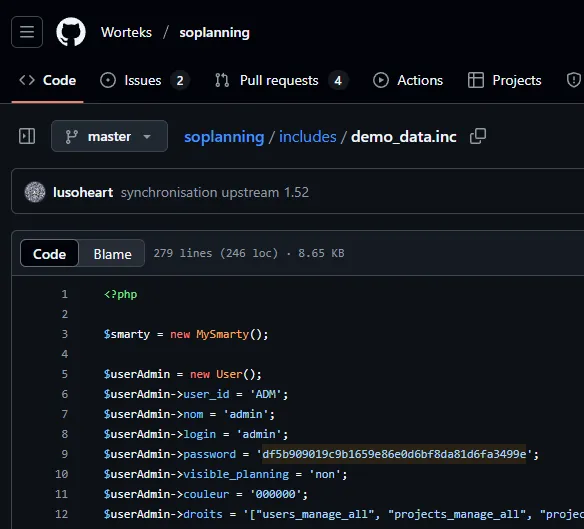The height and width of the screenshot is (529, 584).
Task: Open the Projects tab
Action: click(505, 80)
